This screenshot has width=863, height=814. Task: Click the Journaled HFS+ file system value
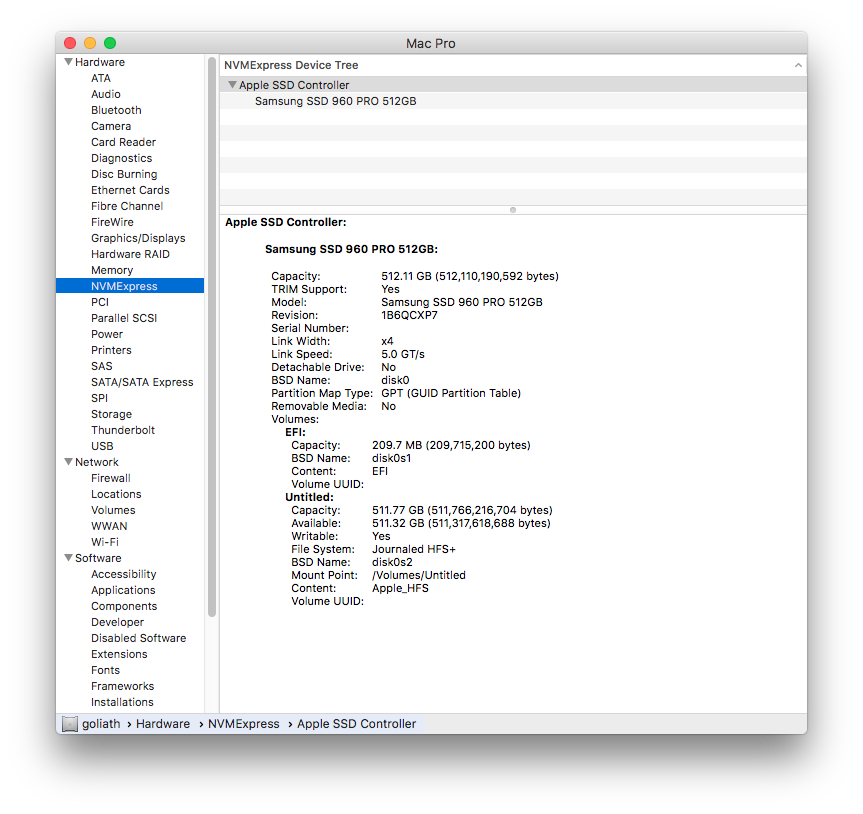413,549
